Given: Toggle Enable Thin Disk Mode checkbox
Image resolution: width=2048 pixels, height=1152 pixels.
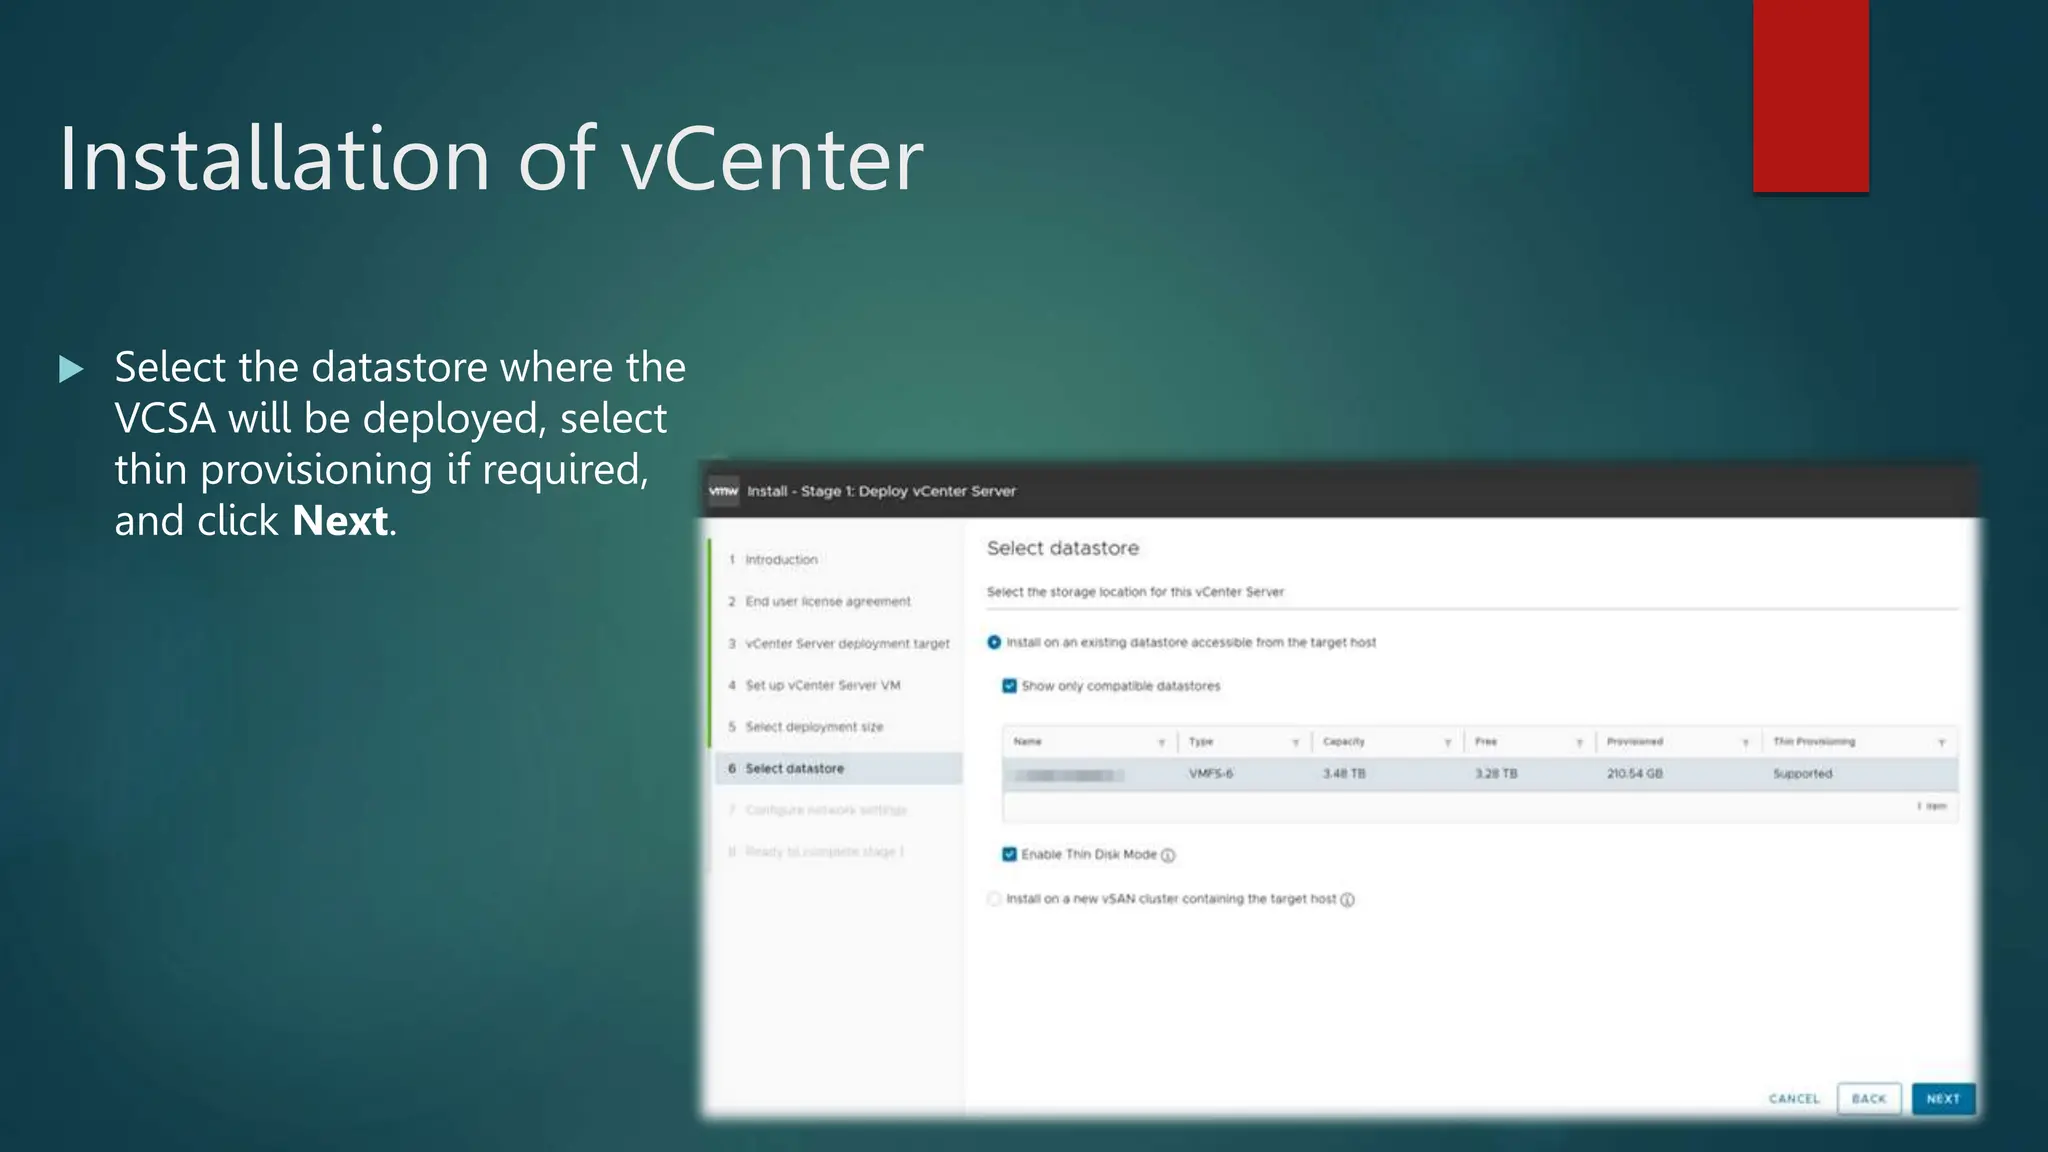Looking at the screenshot, I should 1009,854.
